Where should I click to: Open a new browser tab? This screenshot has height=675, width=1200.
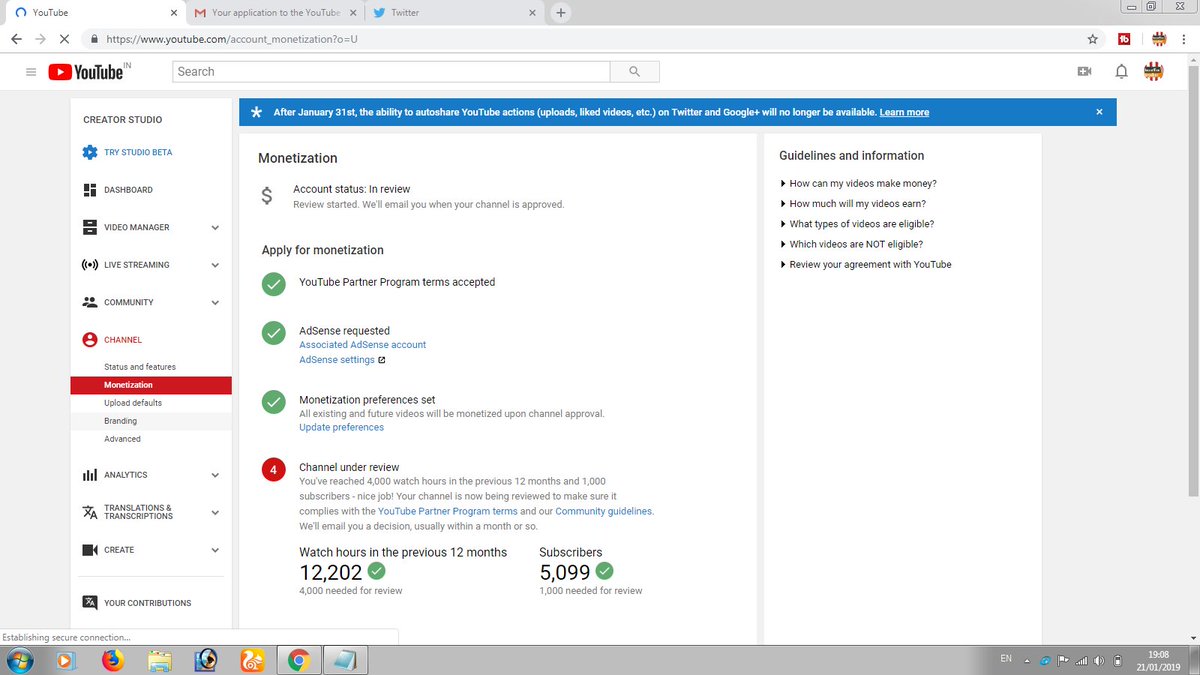tap(560, 13)
